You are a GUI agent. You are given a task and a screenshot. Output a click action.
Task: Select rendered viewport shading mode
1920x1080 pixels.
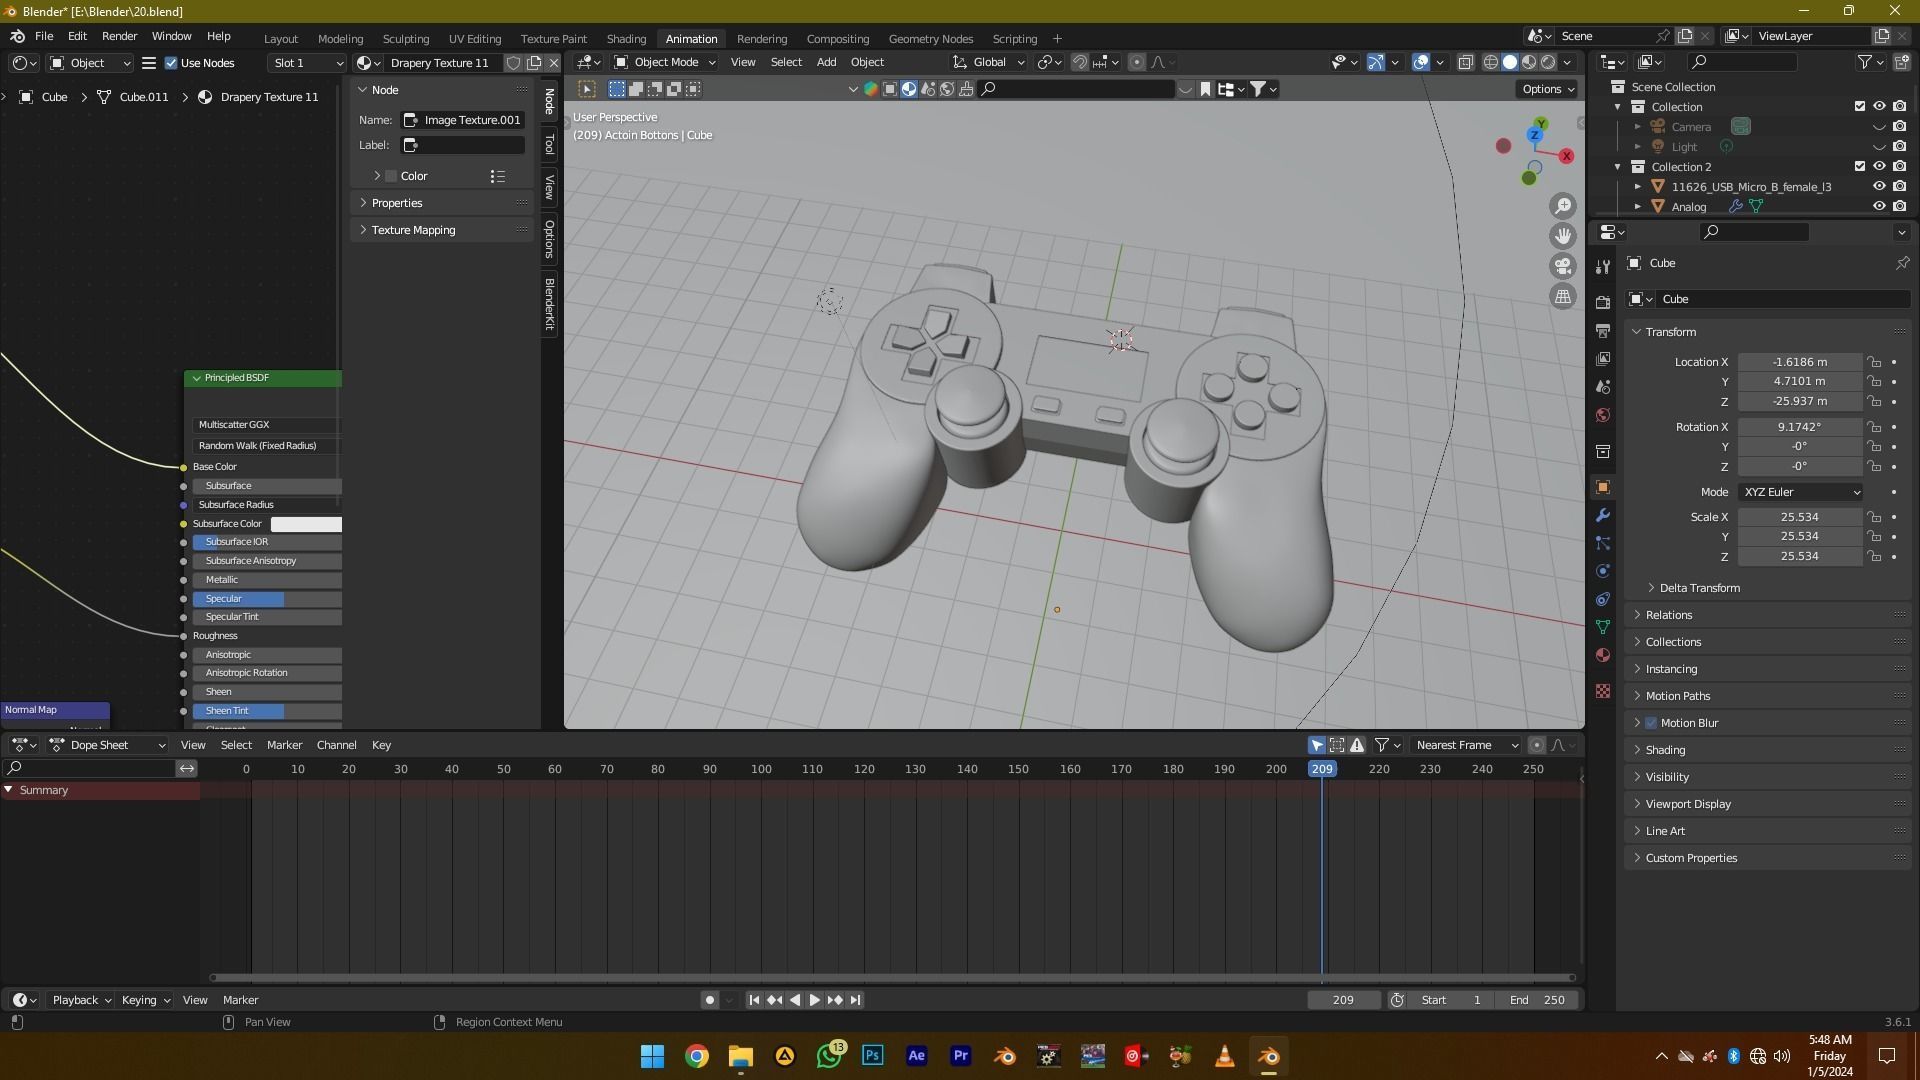click(1548, 62)
